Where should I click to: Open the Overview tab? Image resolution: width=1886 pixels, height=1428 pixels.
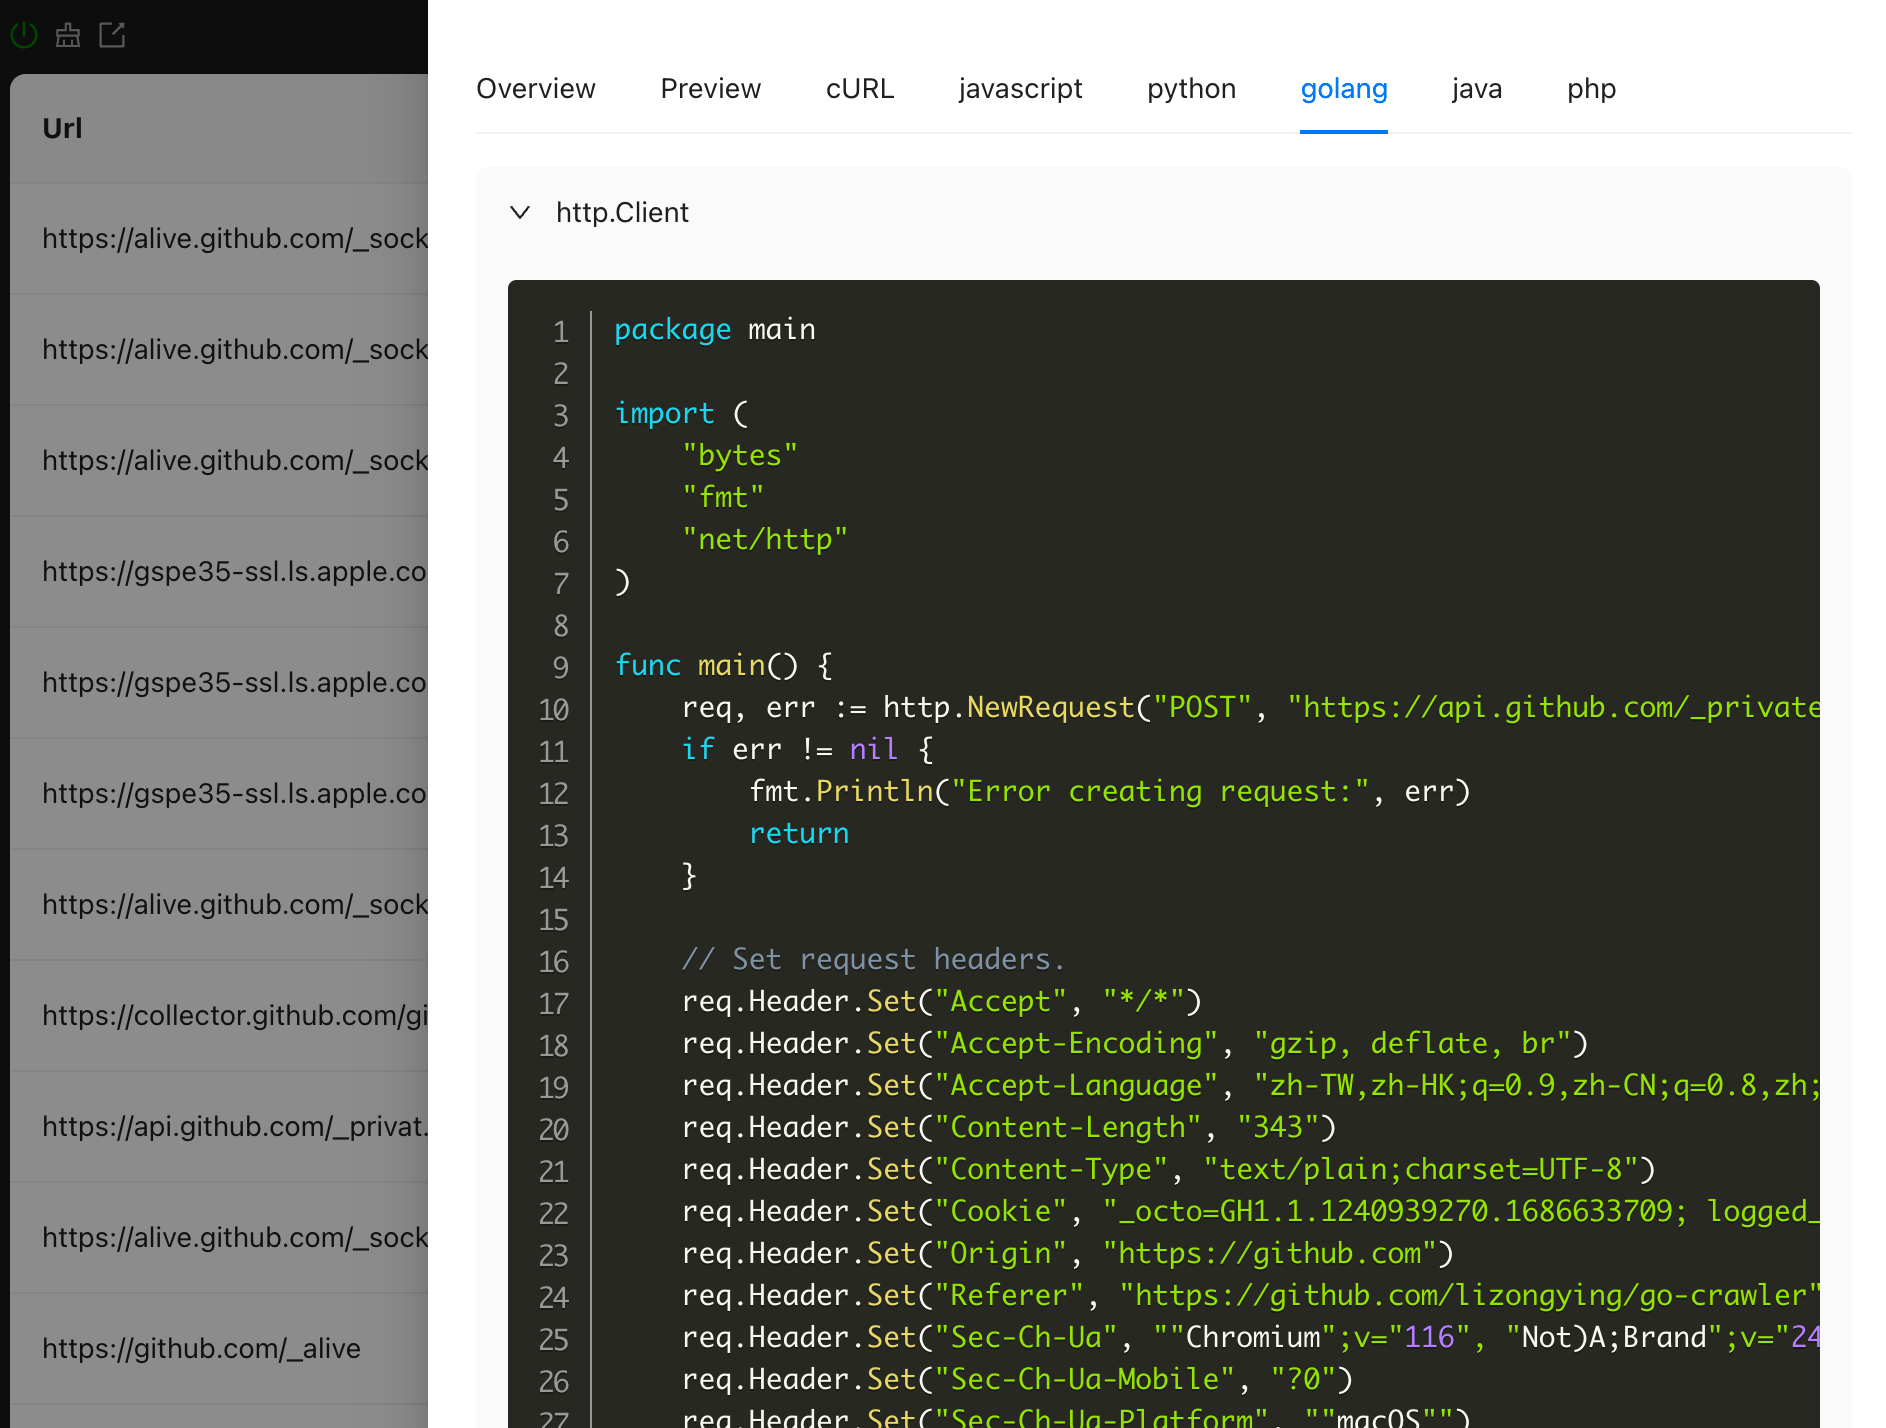coord(536,89)
